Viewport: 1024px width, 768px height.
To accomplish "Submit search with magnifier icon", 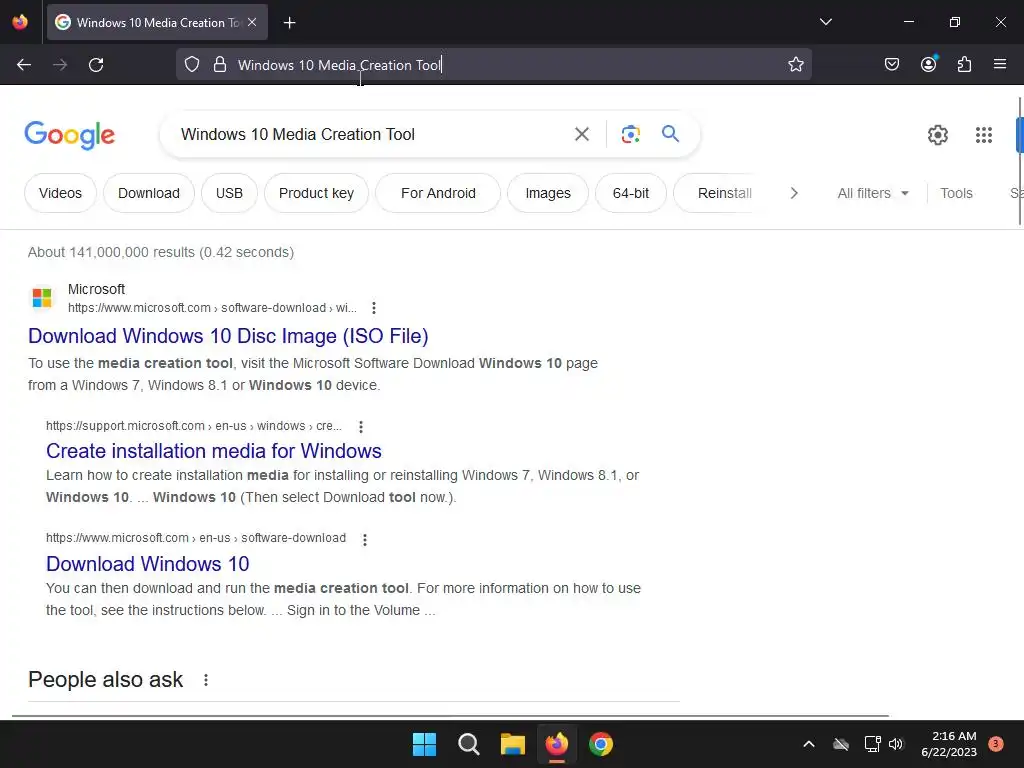I will click(x=671, y=134).
